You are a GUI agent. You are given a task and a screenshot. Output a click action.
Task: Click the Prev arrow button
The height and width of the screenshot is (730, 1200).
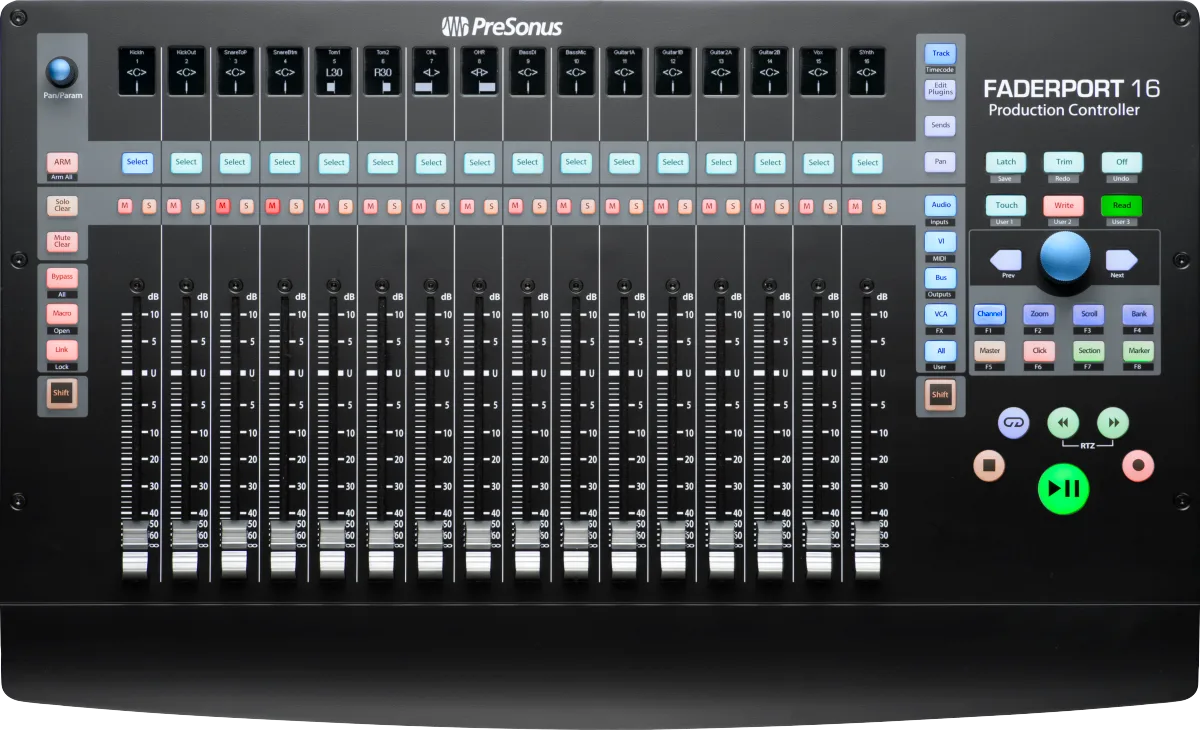[1005, 261]
